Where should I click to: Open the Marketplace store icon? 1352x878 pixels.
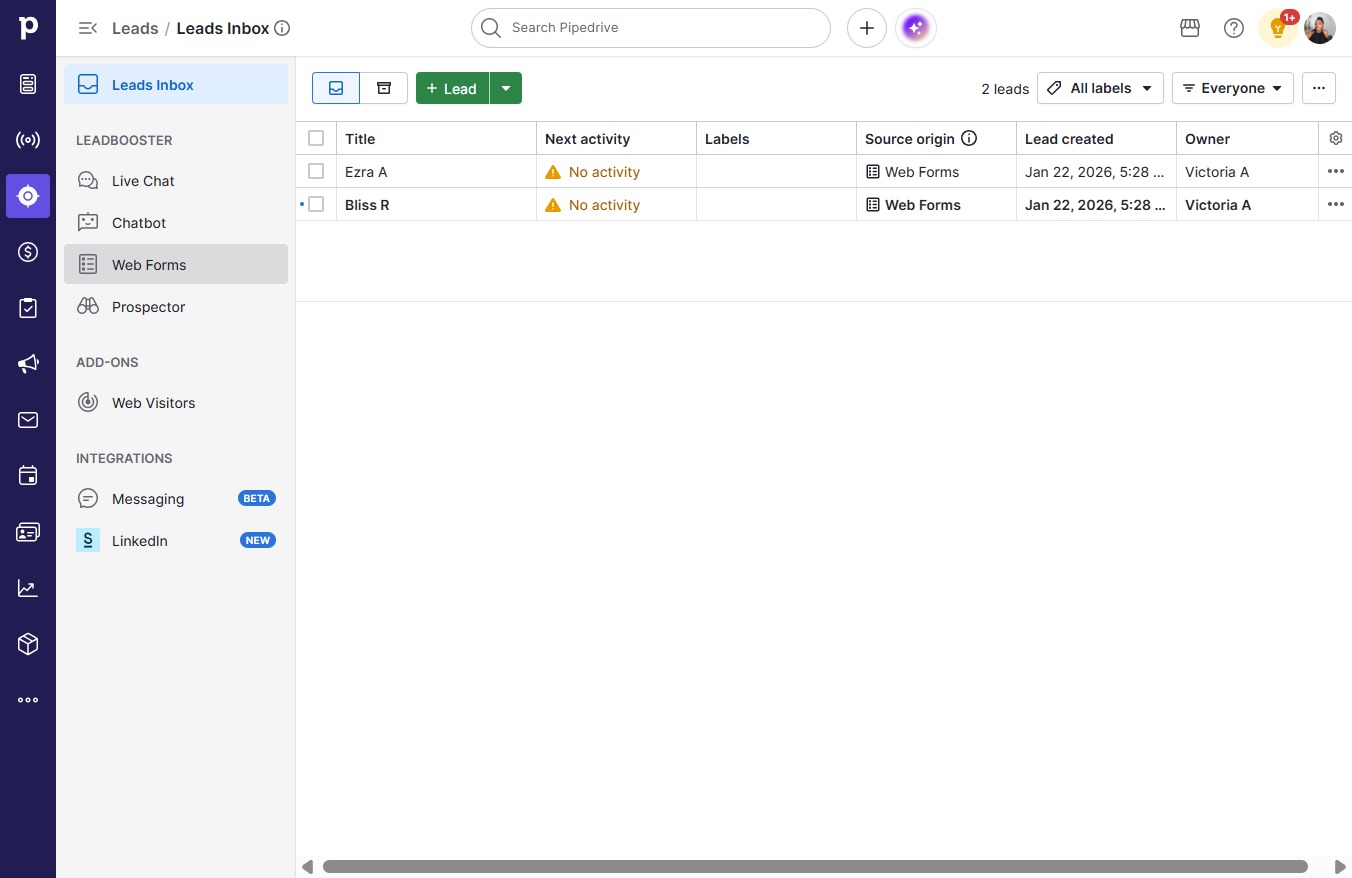click(1190, 28)
